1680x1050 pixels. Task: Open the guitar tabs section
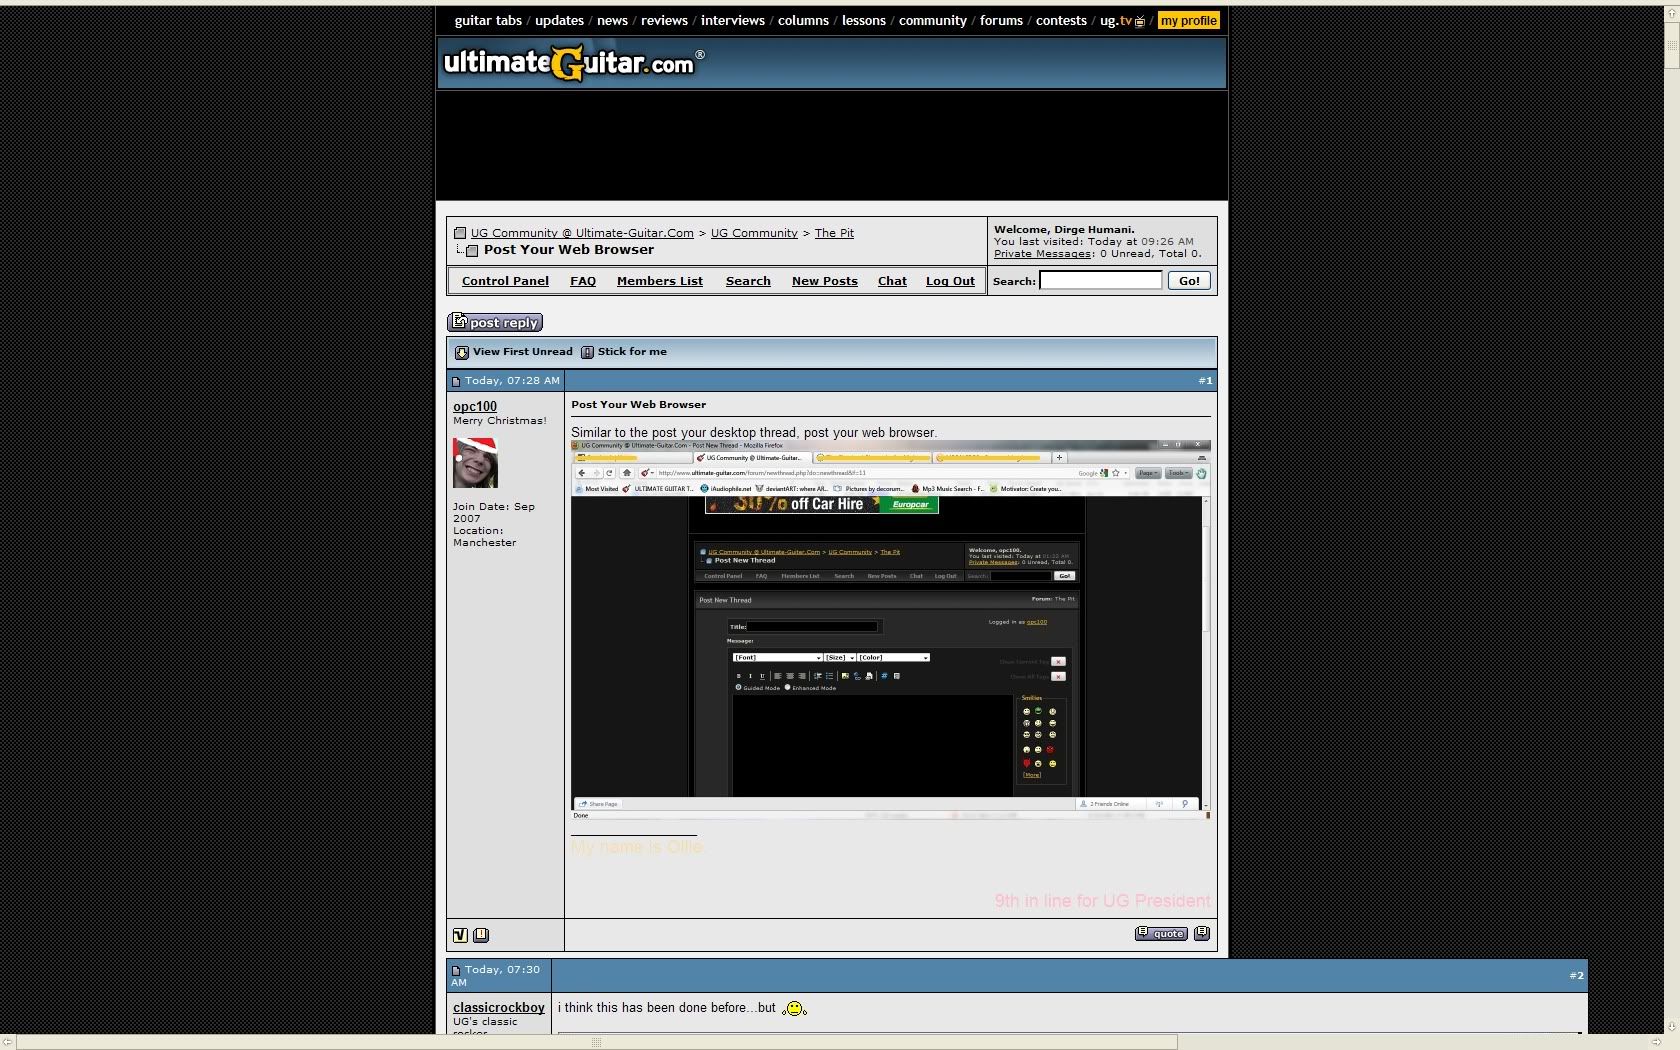[488, 20]
